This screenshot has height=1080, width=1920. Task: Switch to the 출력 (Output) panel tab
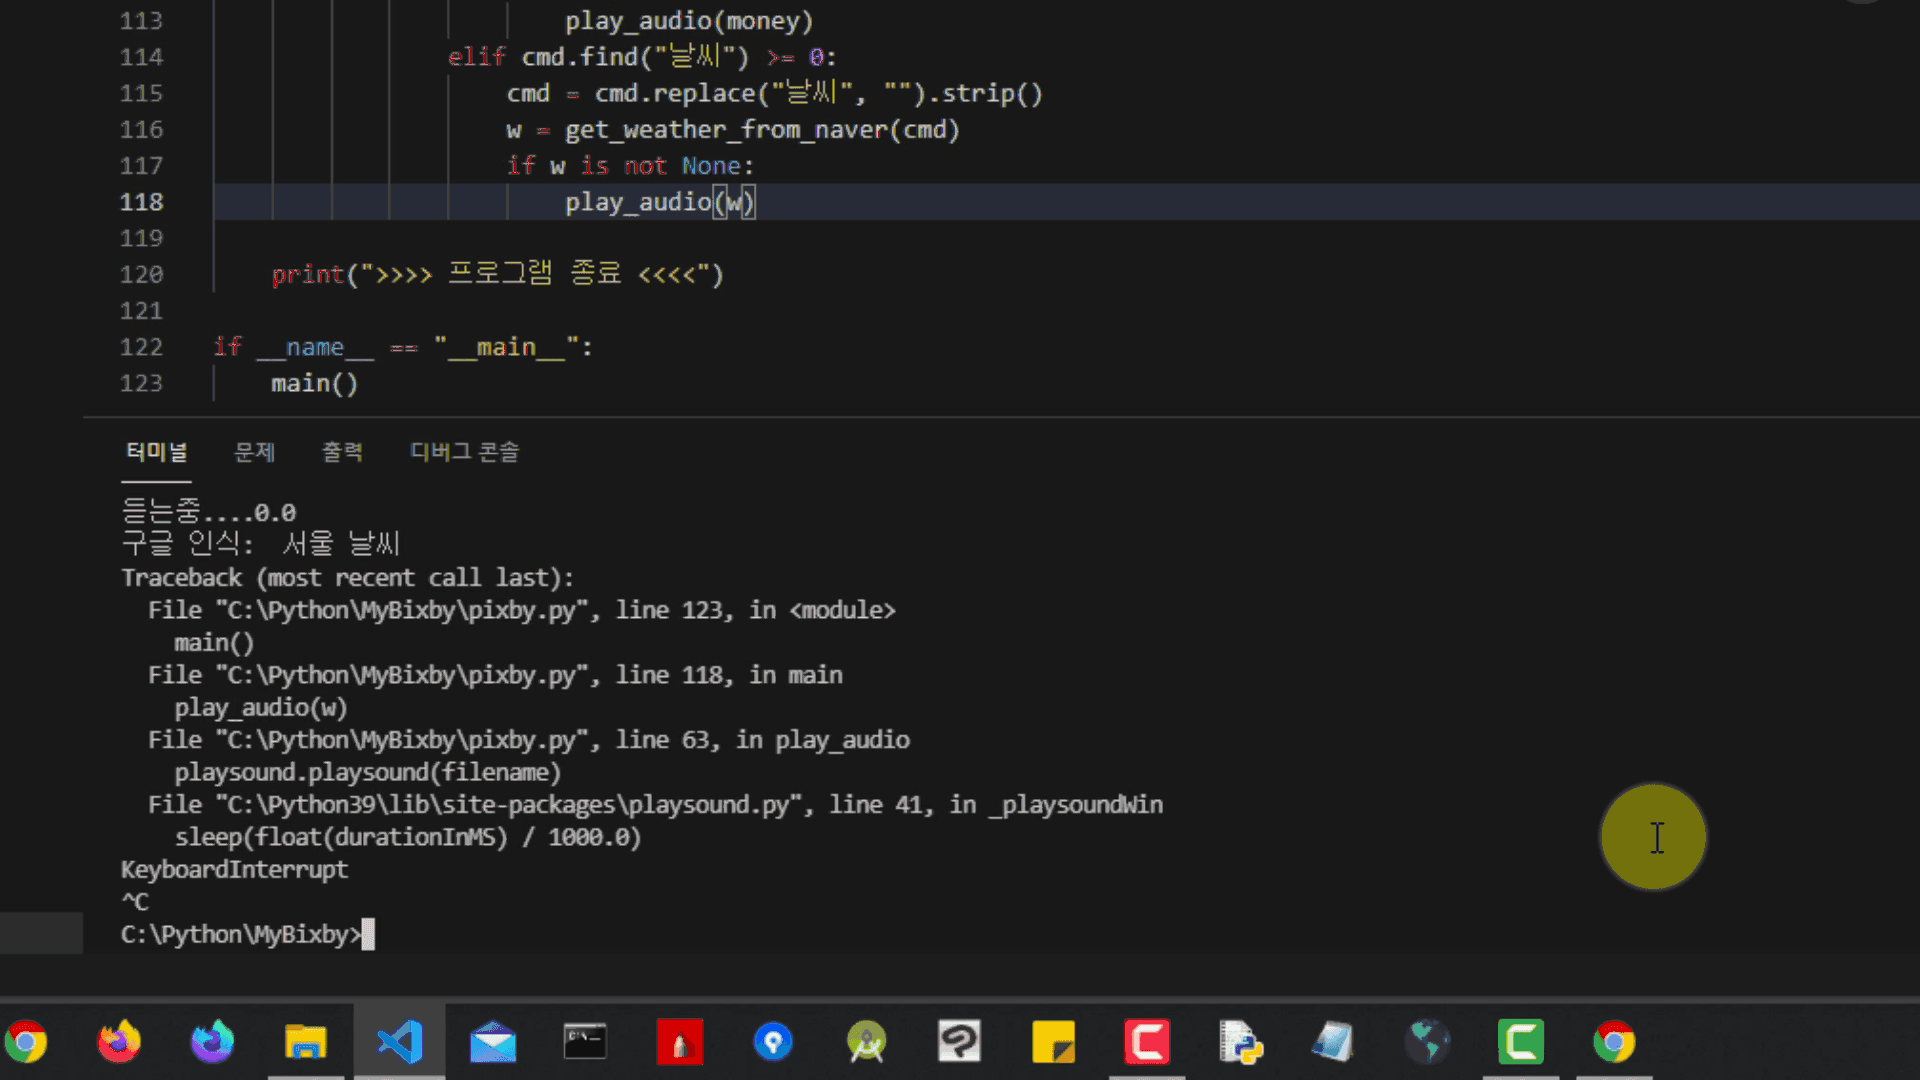(x=342, y=452)
